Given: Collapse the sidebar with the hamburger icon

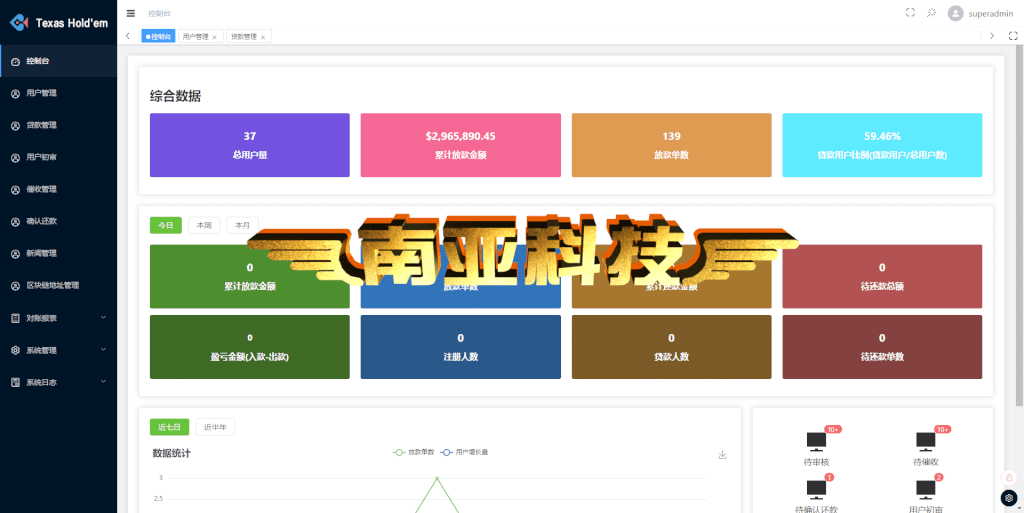Looking at the screenshot, I should tap(131, 13).
